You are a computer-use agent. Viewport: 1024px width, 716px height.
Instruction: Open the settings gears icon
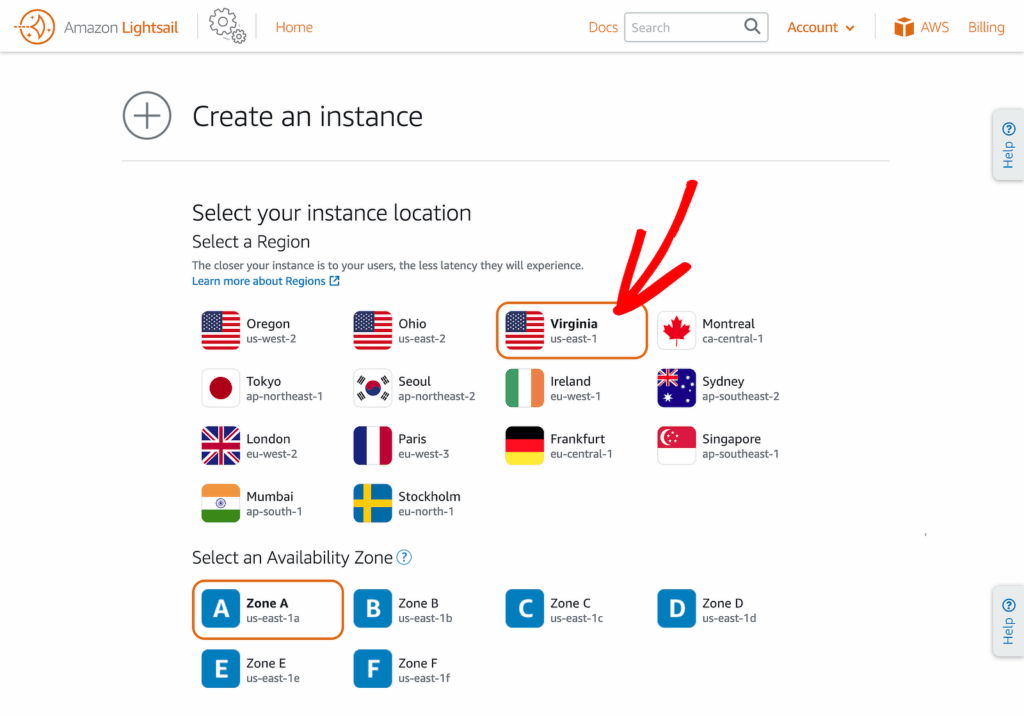[x=227, y=26]
